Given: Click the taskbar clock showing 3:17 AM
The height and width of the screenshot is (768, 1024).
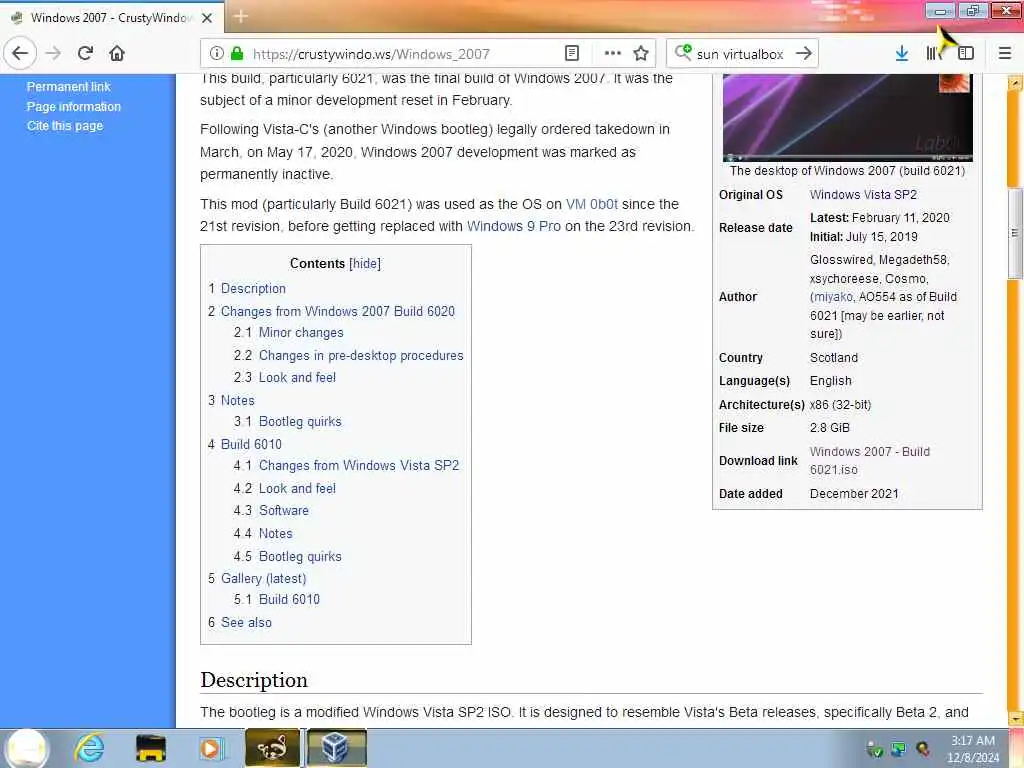Looking at the screenshot, I should click(x=973, y=749).
